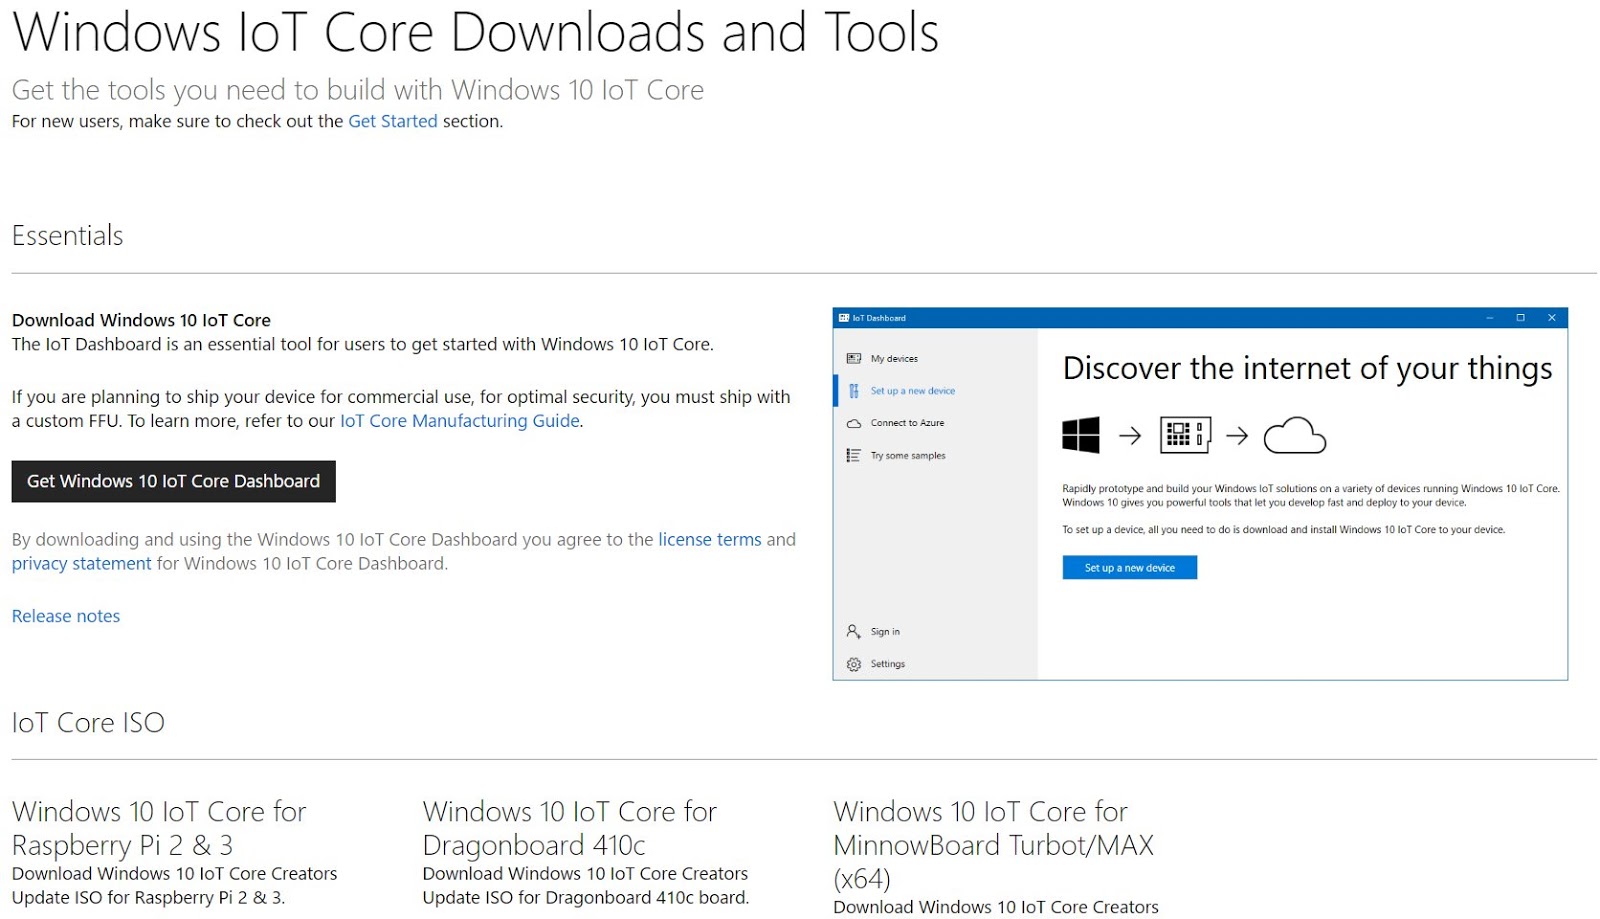Click Download Windows 10 IoT Core bold title
Screen dimensions: 1600x919
point(141,320)
